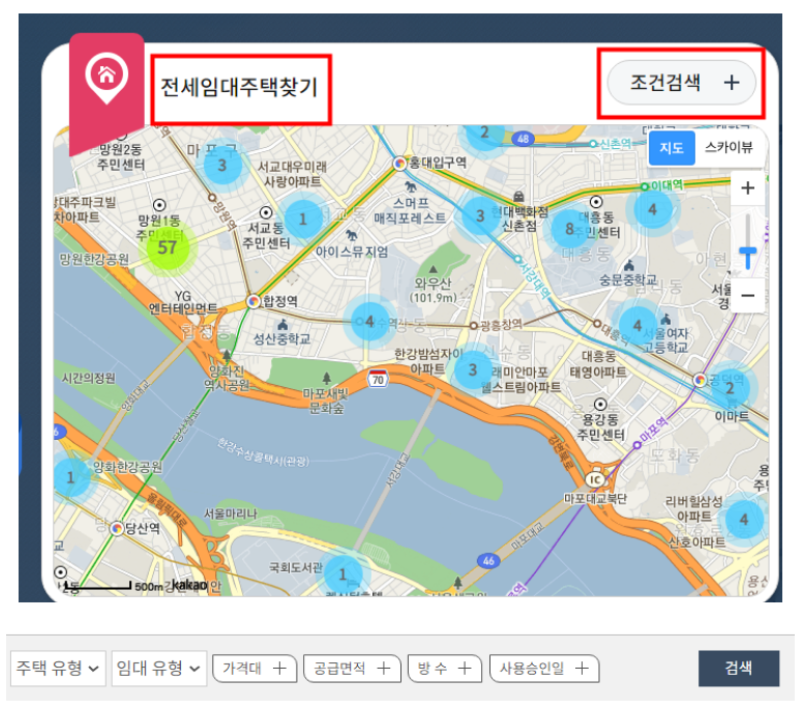This screenshot has width=803, height=712.
Task: Click the 서울마리나 map label
Action: pos(230,513)
